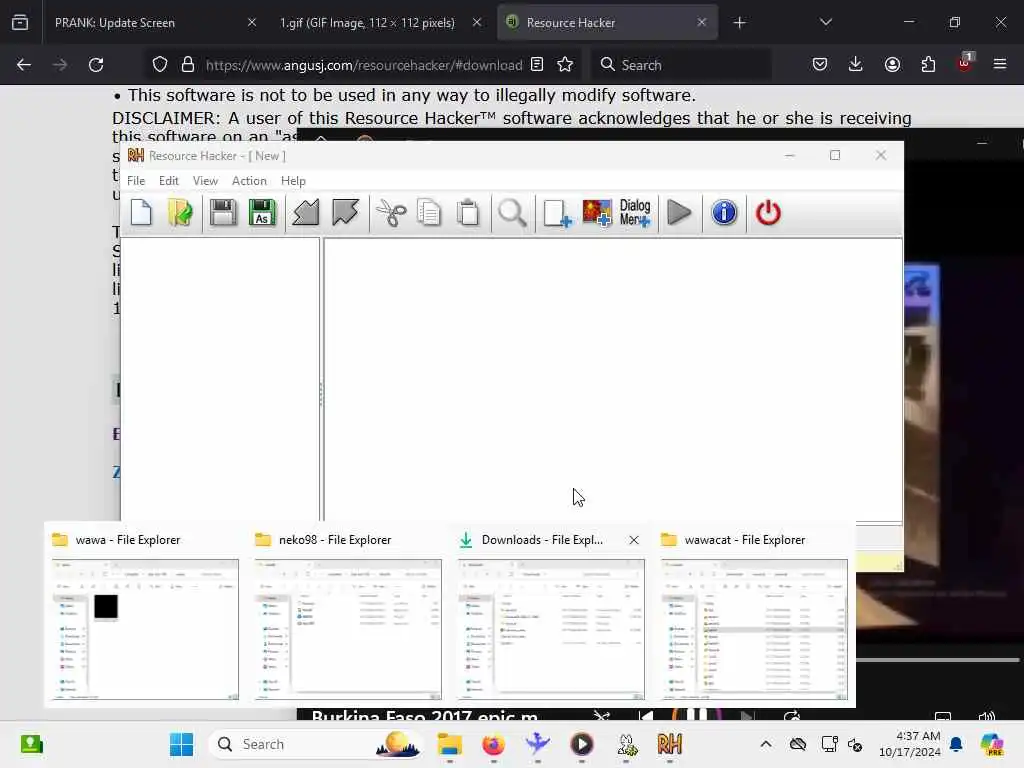The width and height of the screenshot is (1024, 768).
Task: Click the Save floppy disk icon
Action: [223, 213]
